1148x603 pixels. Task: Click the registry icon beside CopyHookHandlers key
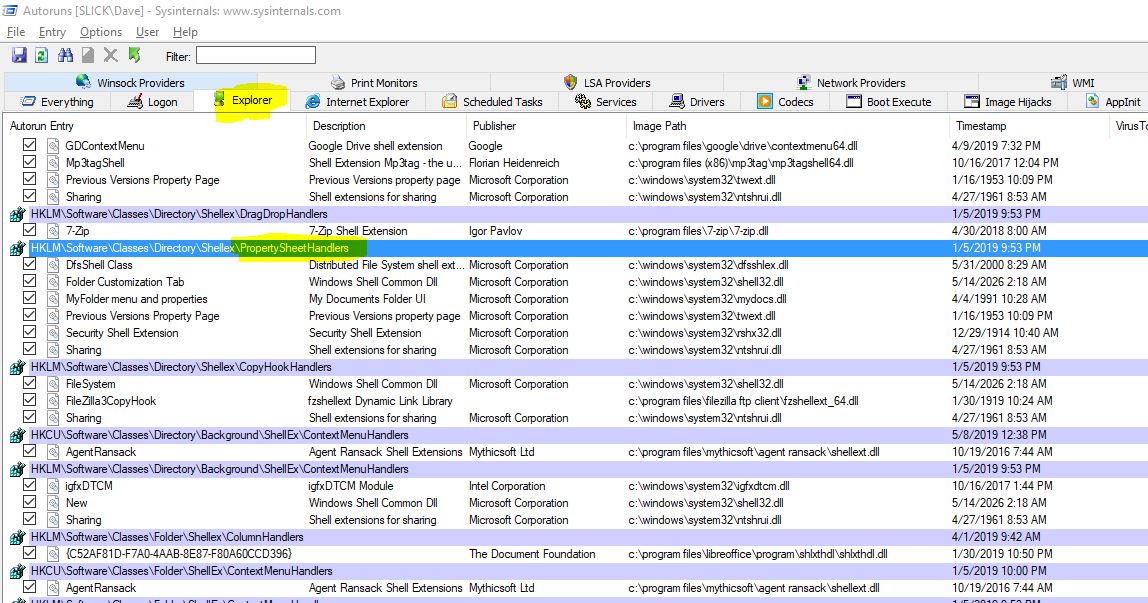pyautogui.click(x=18, y=367)
